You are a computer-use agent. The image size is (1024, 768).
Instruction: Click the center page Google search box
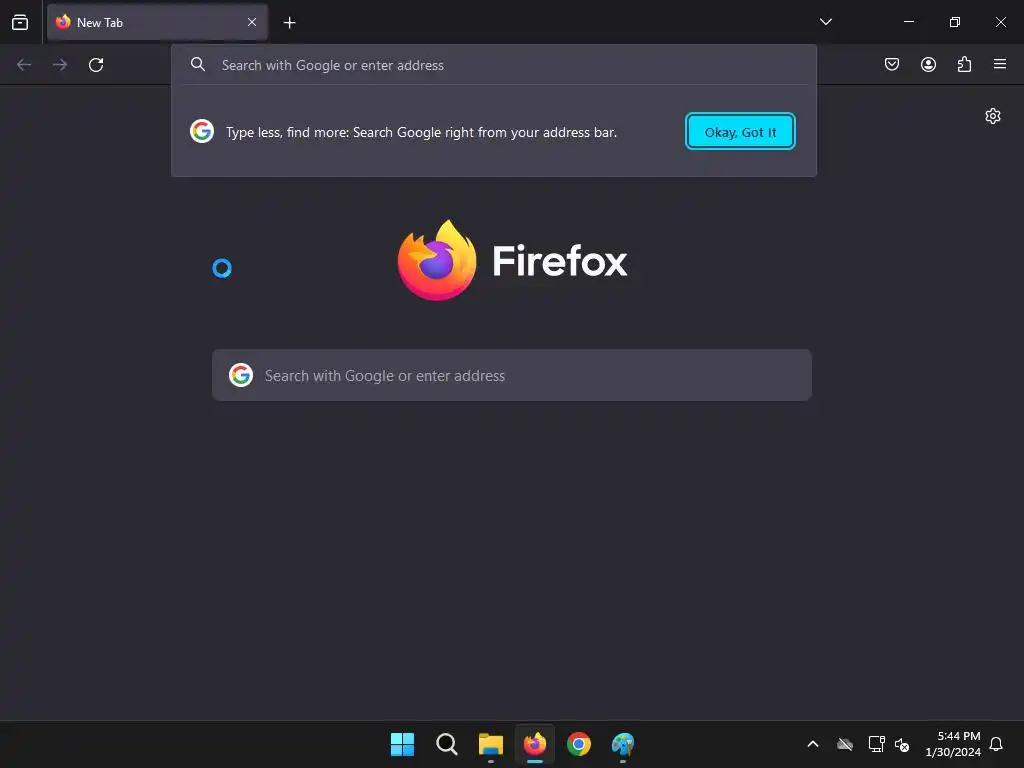tap(512, 376)
